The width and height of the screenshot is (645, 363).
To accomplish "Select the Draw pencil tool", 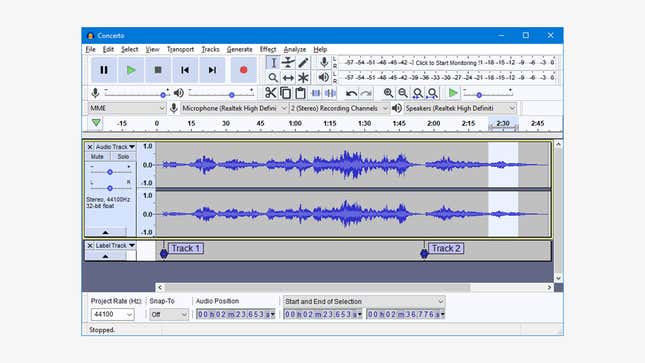I will pos(303,63).
